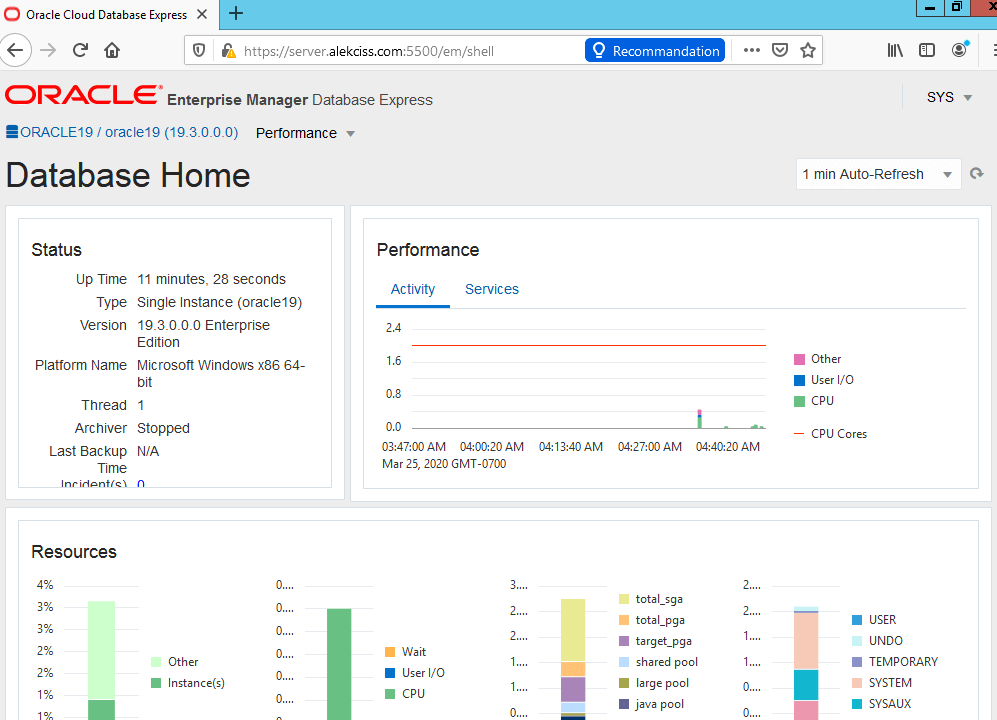Image resolution: width=997 pixels, height=720 pixels.
Task: Click the manual refresh icon beside Auto-Refresh
Action: 977,174
